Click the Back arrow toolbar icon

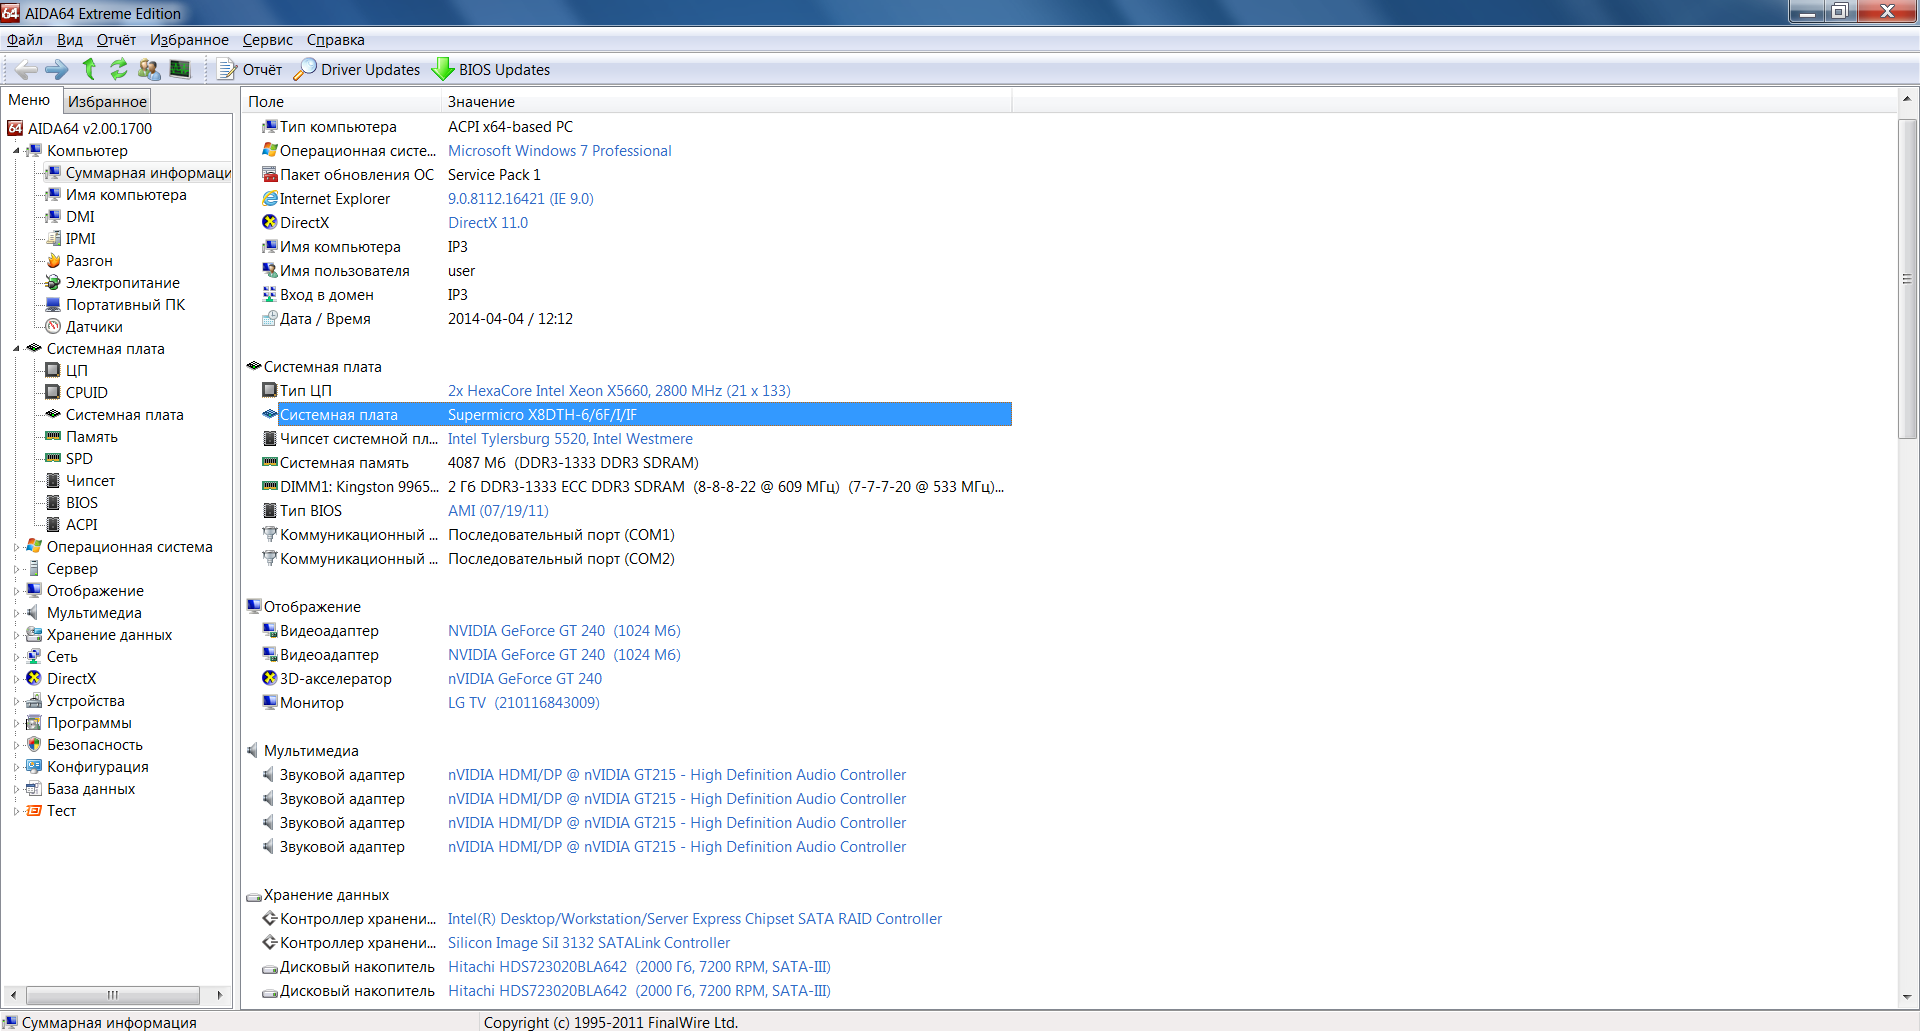26,69
